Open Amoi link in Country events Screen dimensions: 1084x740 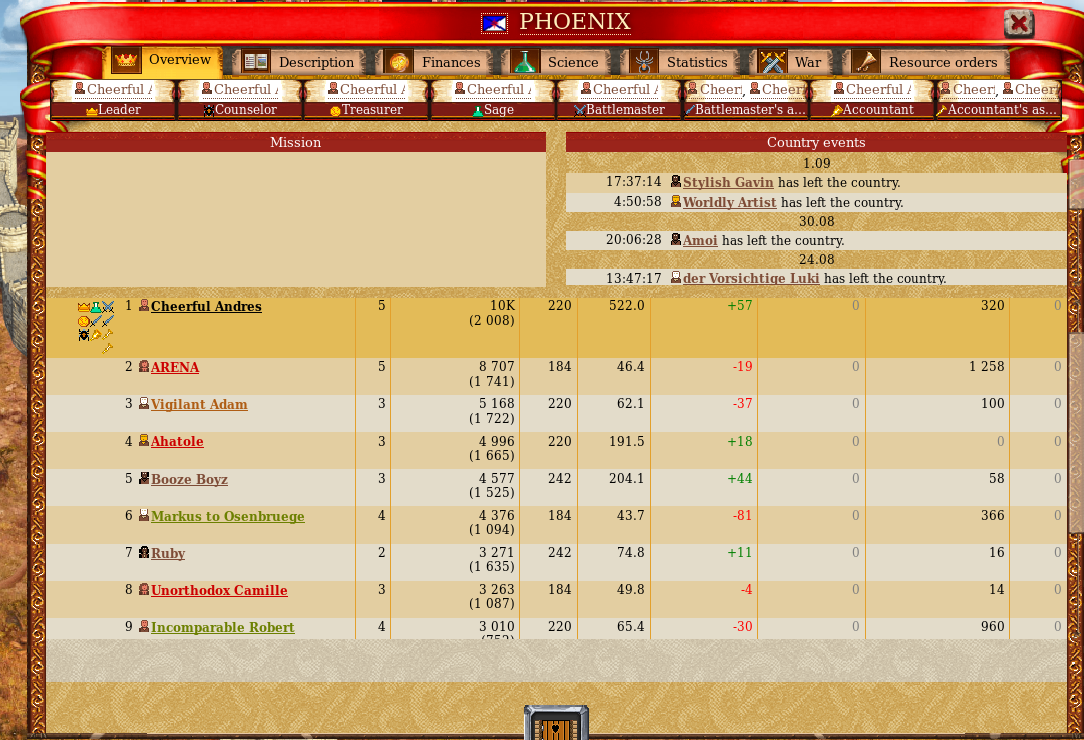click(700, 241)
